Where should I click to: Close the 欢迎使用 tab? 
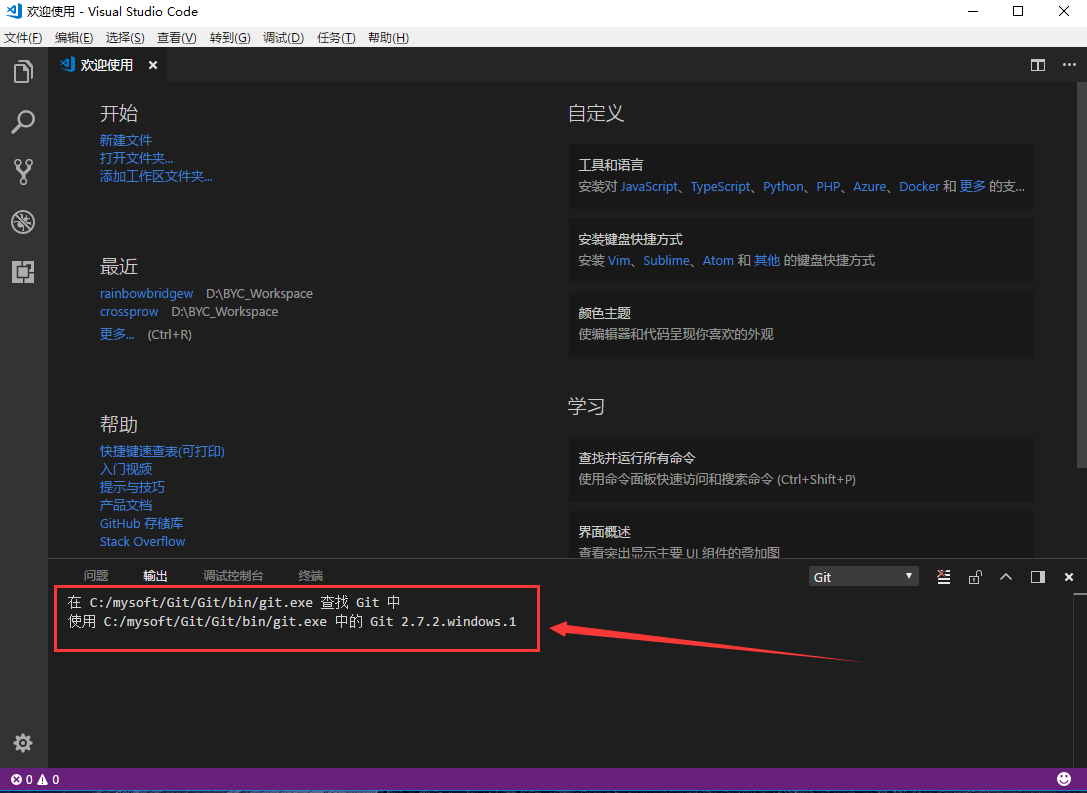tap(153, 65)
